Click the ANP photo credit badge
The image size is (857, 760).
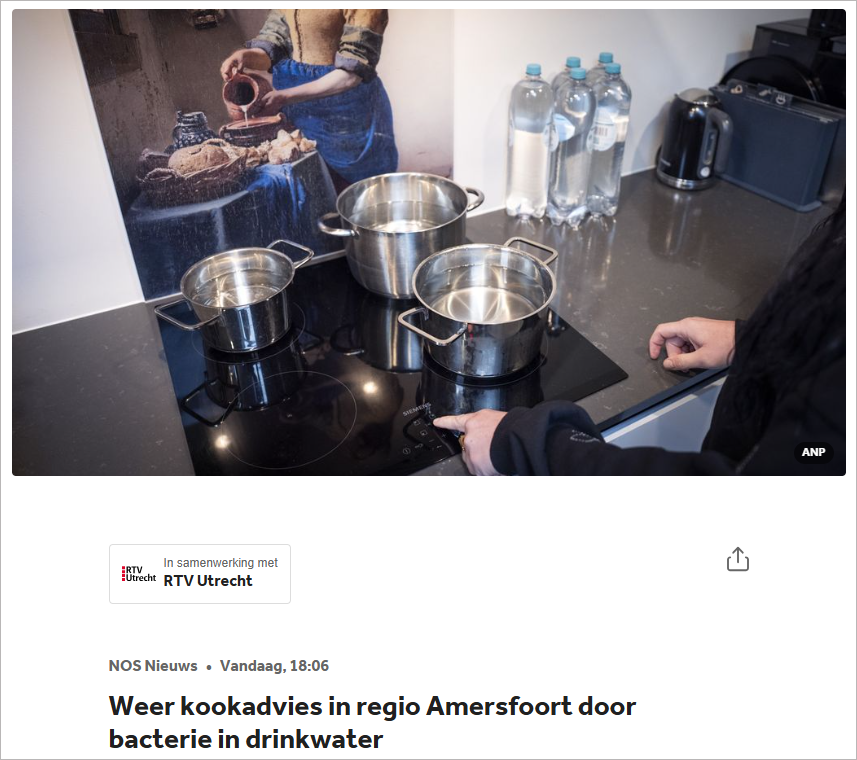coord(813,452)
